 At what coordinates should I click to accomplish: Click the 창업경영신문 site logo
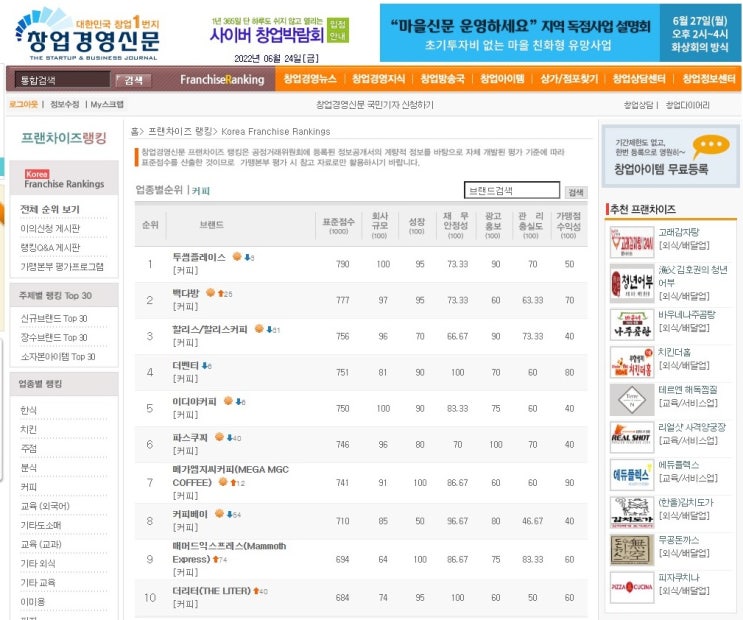(x=88, y=35)
